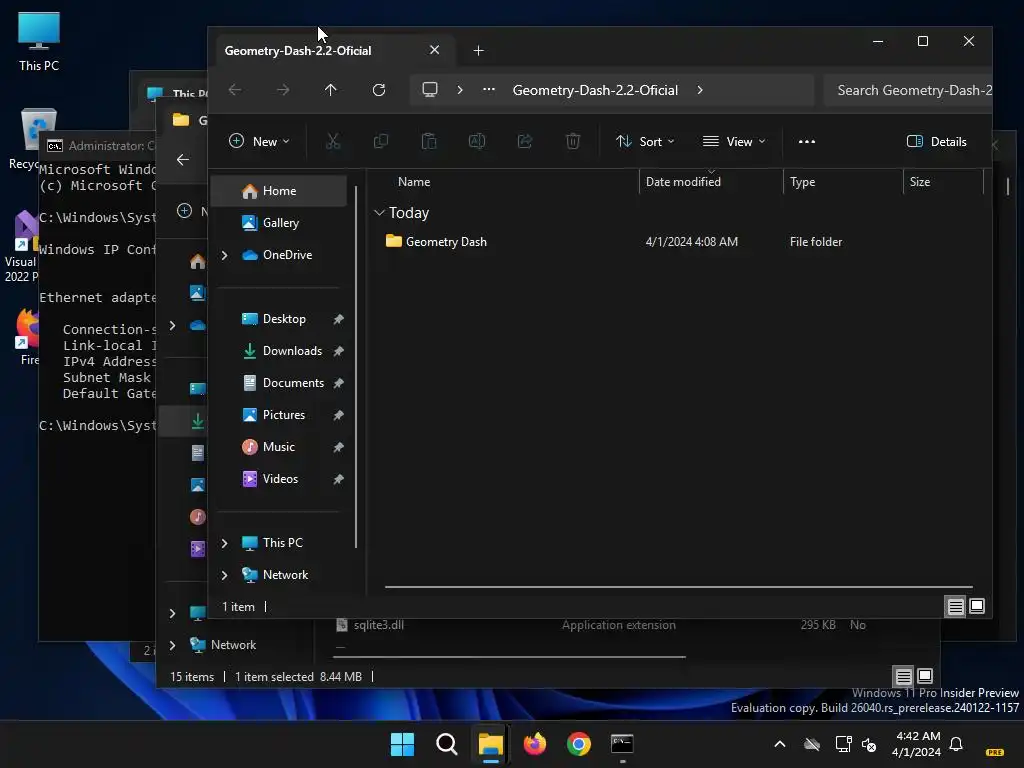This screenshot has width=1024, height=768.
Task: Expand the Network node in front window
Action: (x=224, y=575)
